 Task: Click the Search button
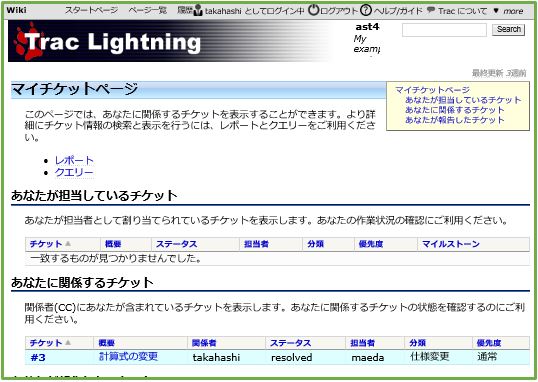pyautogui.click(x=508, y=29)
